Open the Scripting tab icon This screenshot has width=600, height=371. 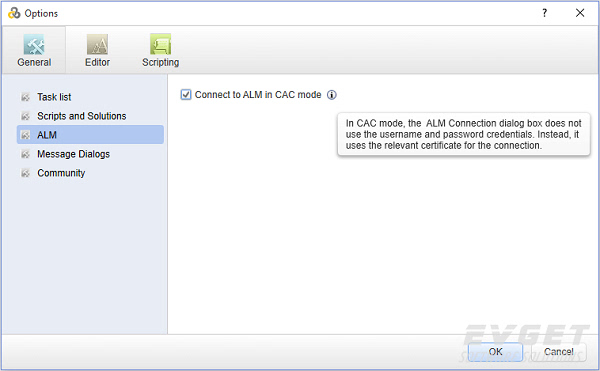pyautogui.click(x=160, y=45)
